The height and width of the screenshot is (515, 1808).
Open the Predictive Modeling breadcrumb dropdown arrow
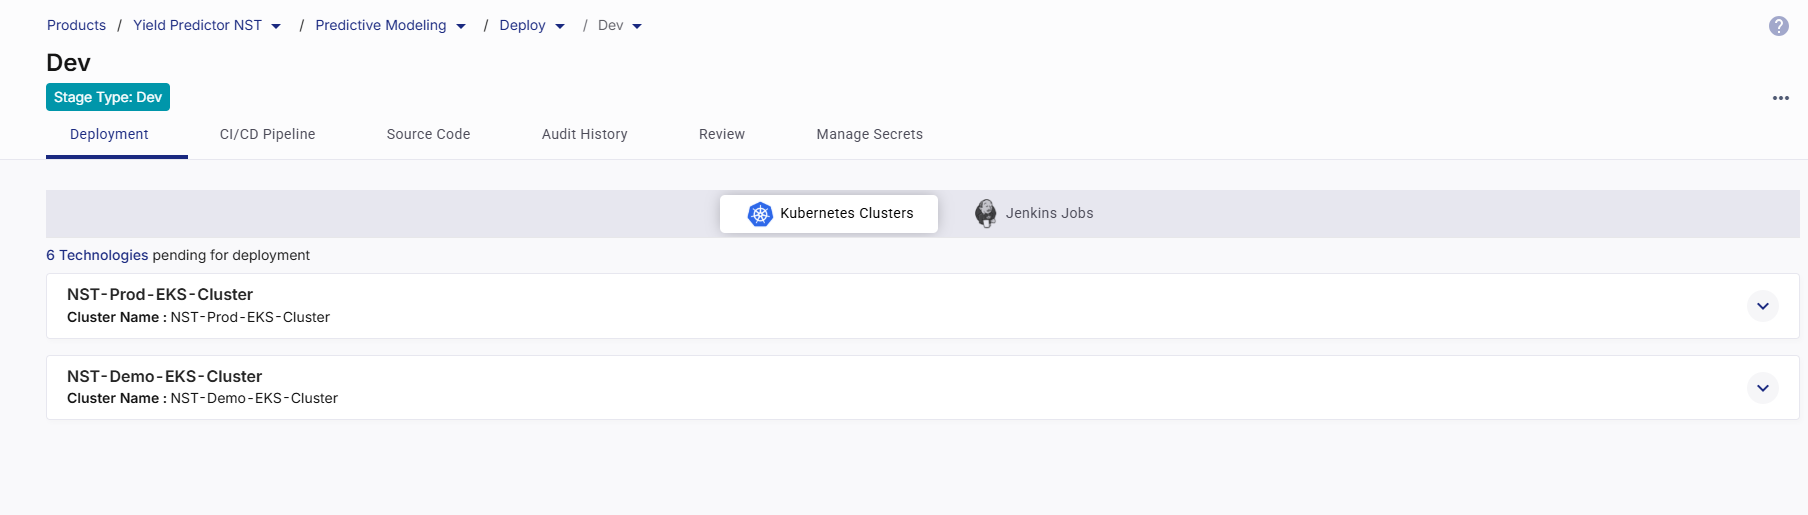click(x=461, y=26)
